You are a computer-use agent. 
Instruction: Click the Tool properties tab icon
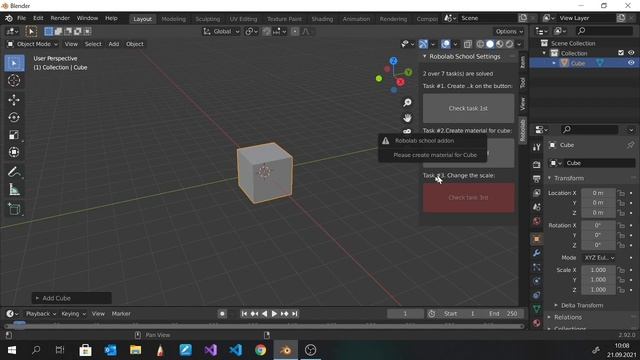click(537, 147)
